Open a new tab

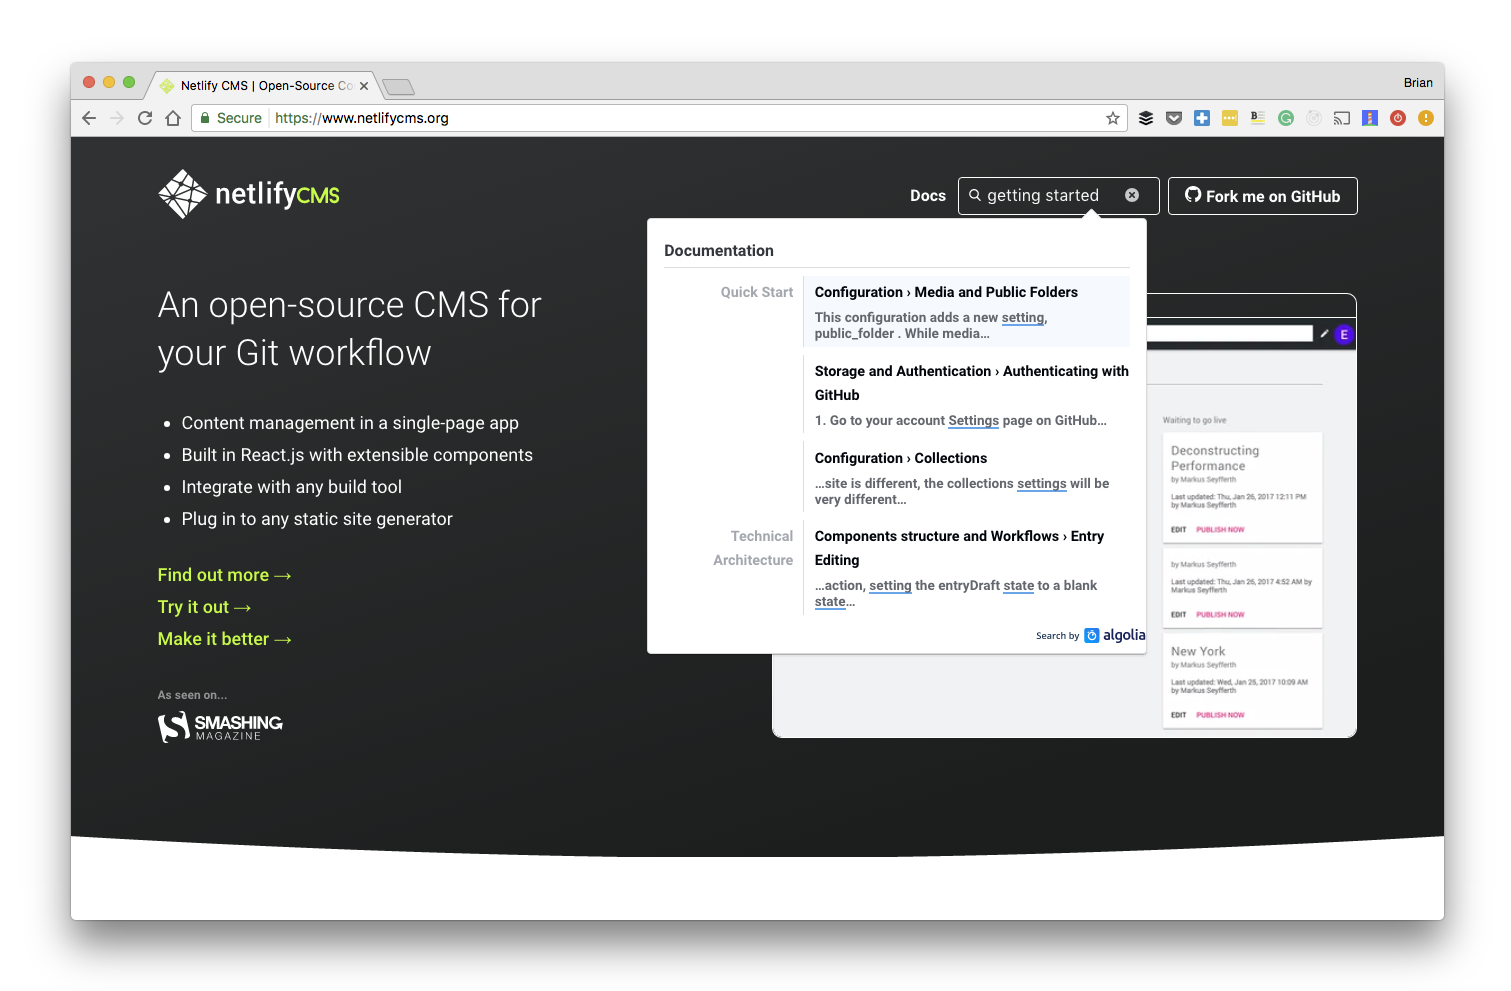(x=398, y=87)
